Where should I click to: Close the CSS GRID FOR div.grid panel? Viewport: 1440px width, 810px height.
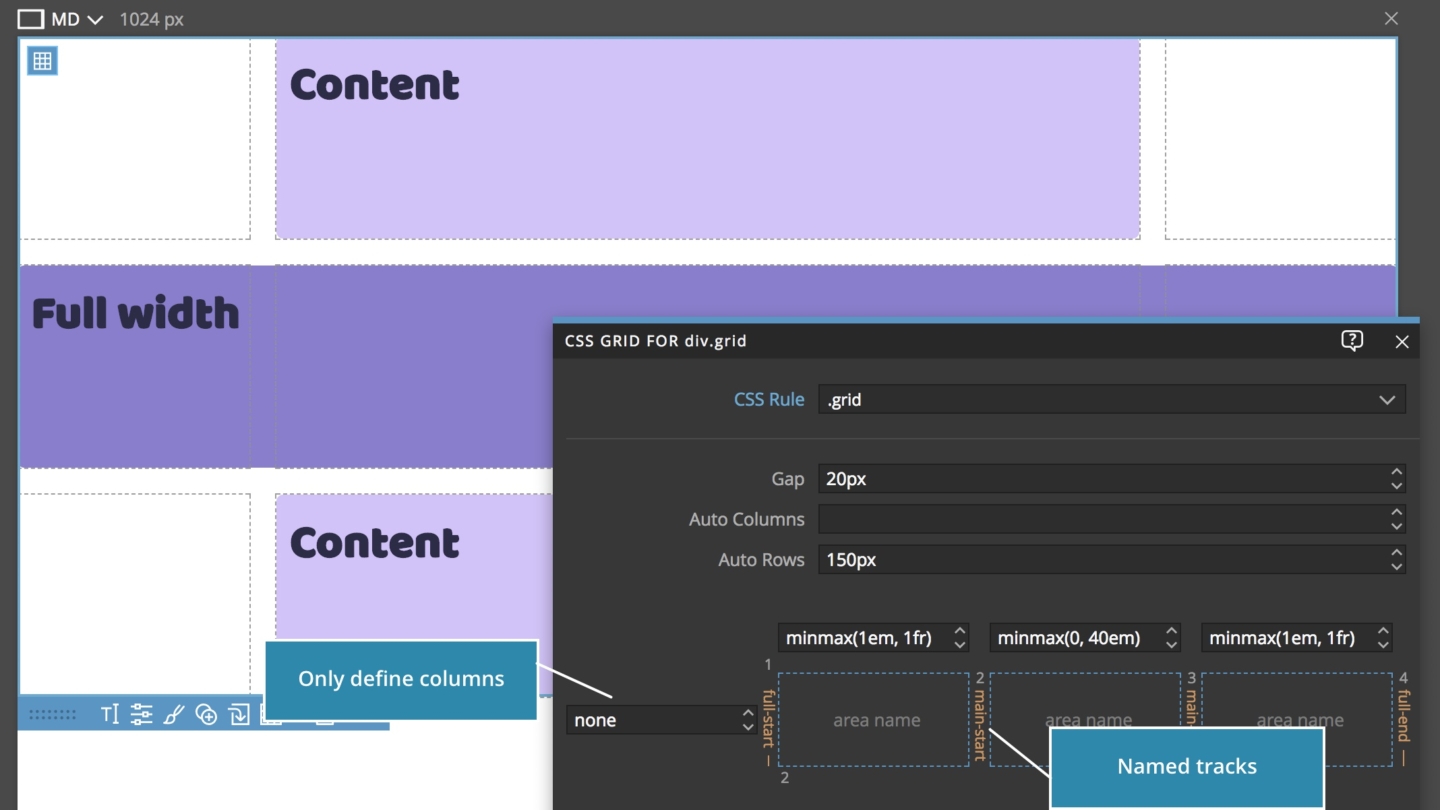[x=1401, y=340]
